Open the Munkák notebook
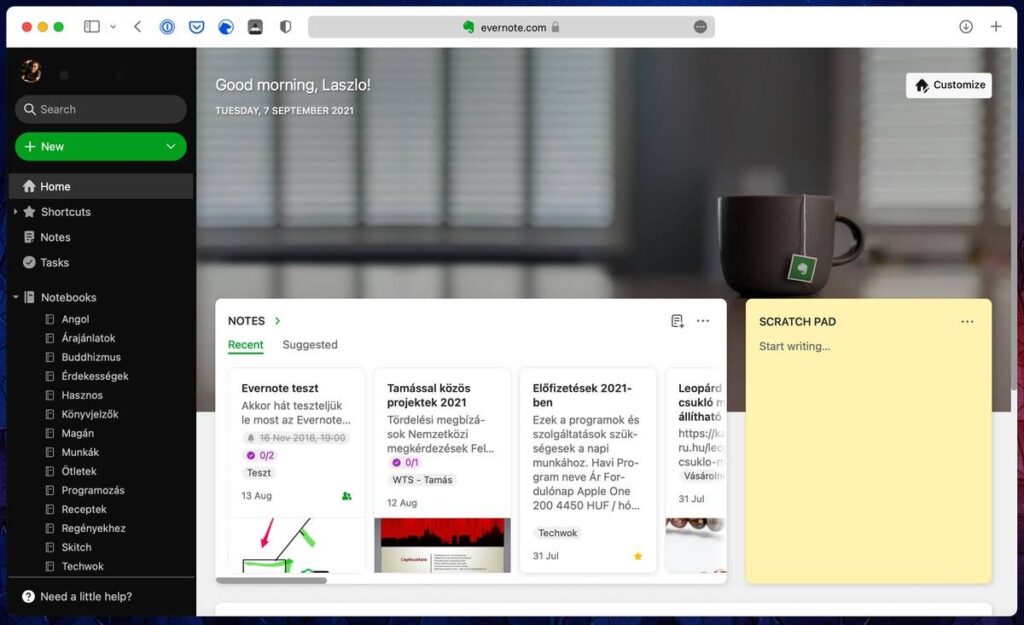Image resolution: width=1024 pixels, height=625 pixels. pos(80,452)
